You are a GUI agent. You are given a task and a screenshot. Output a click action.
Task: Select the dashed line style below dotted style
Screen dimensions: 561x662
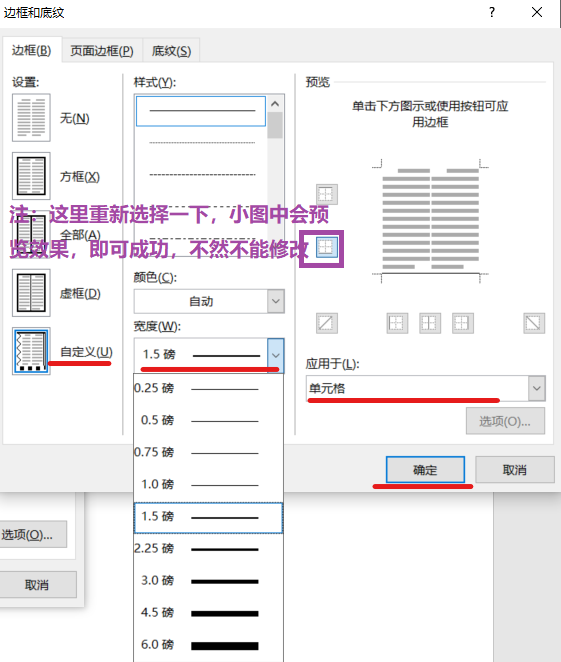(x=201, y=174)
